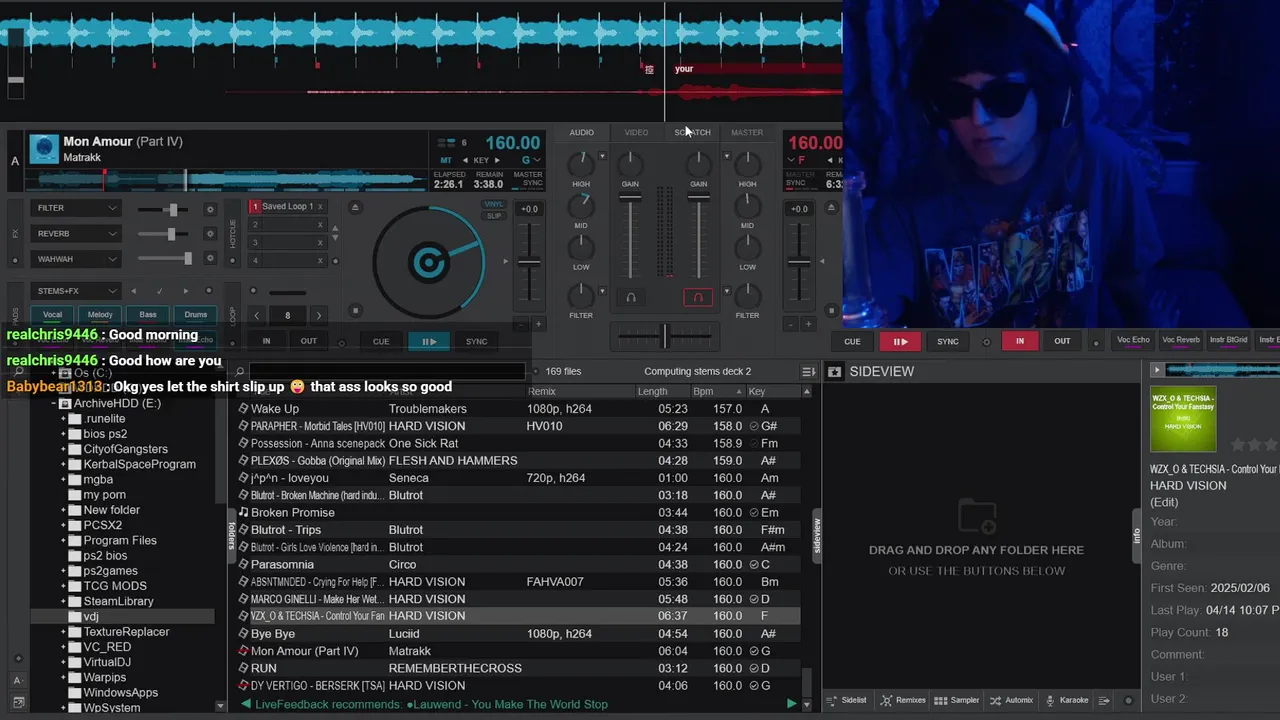Toggle the Melody stem pad
The image size is (1280, 720).
101,315
